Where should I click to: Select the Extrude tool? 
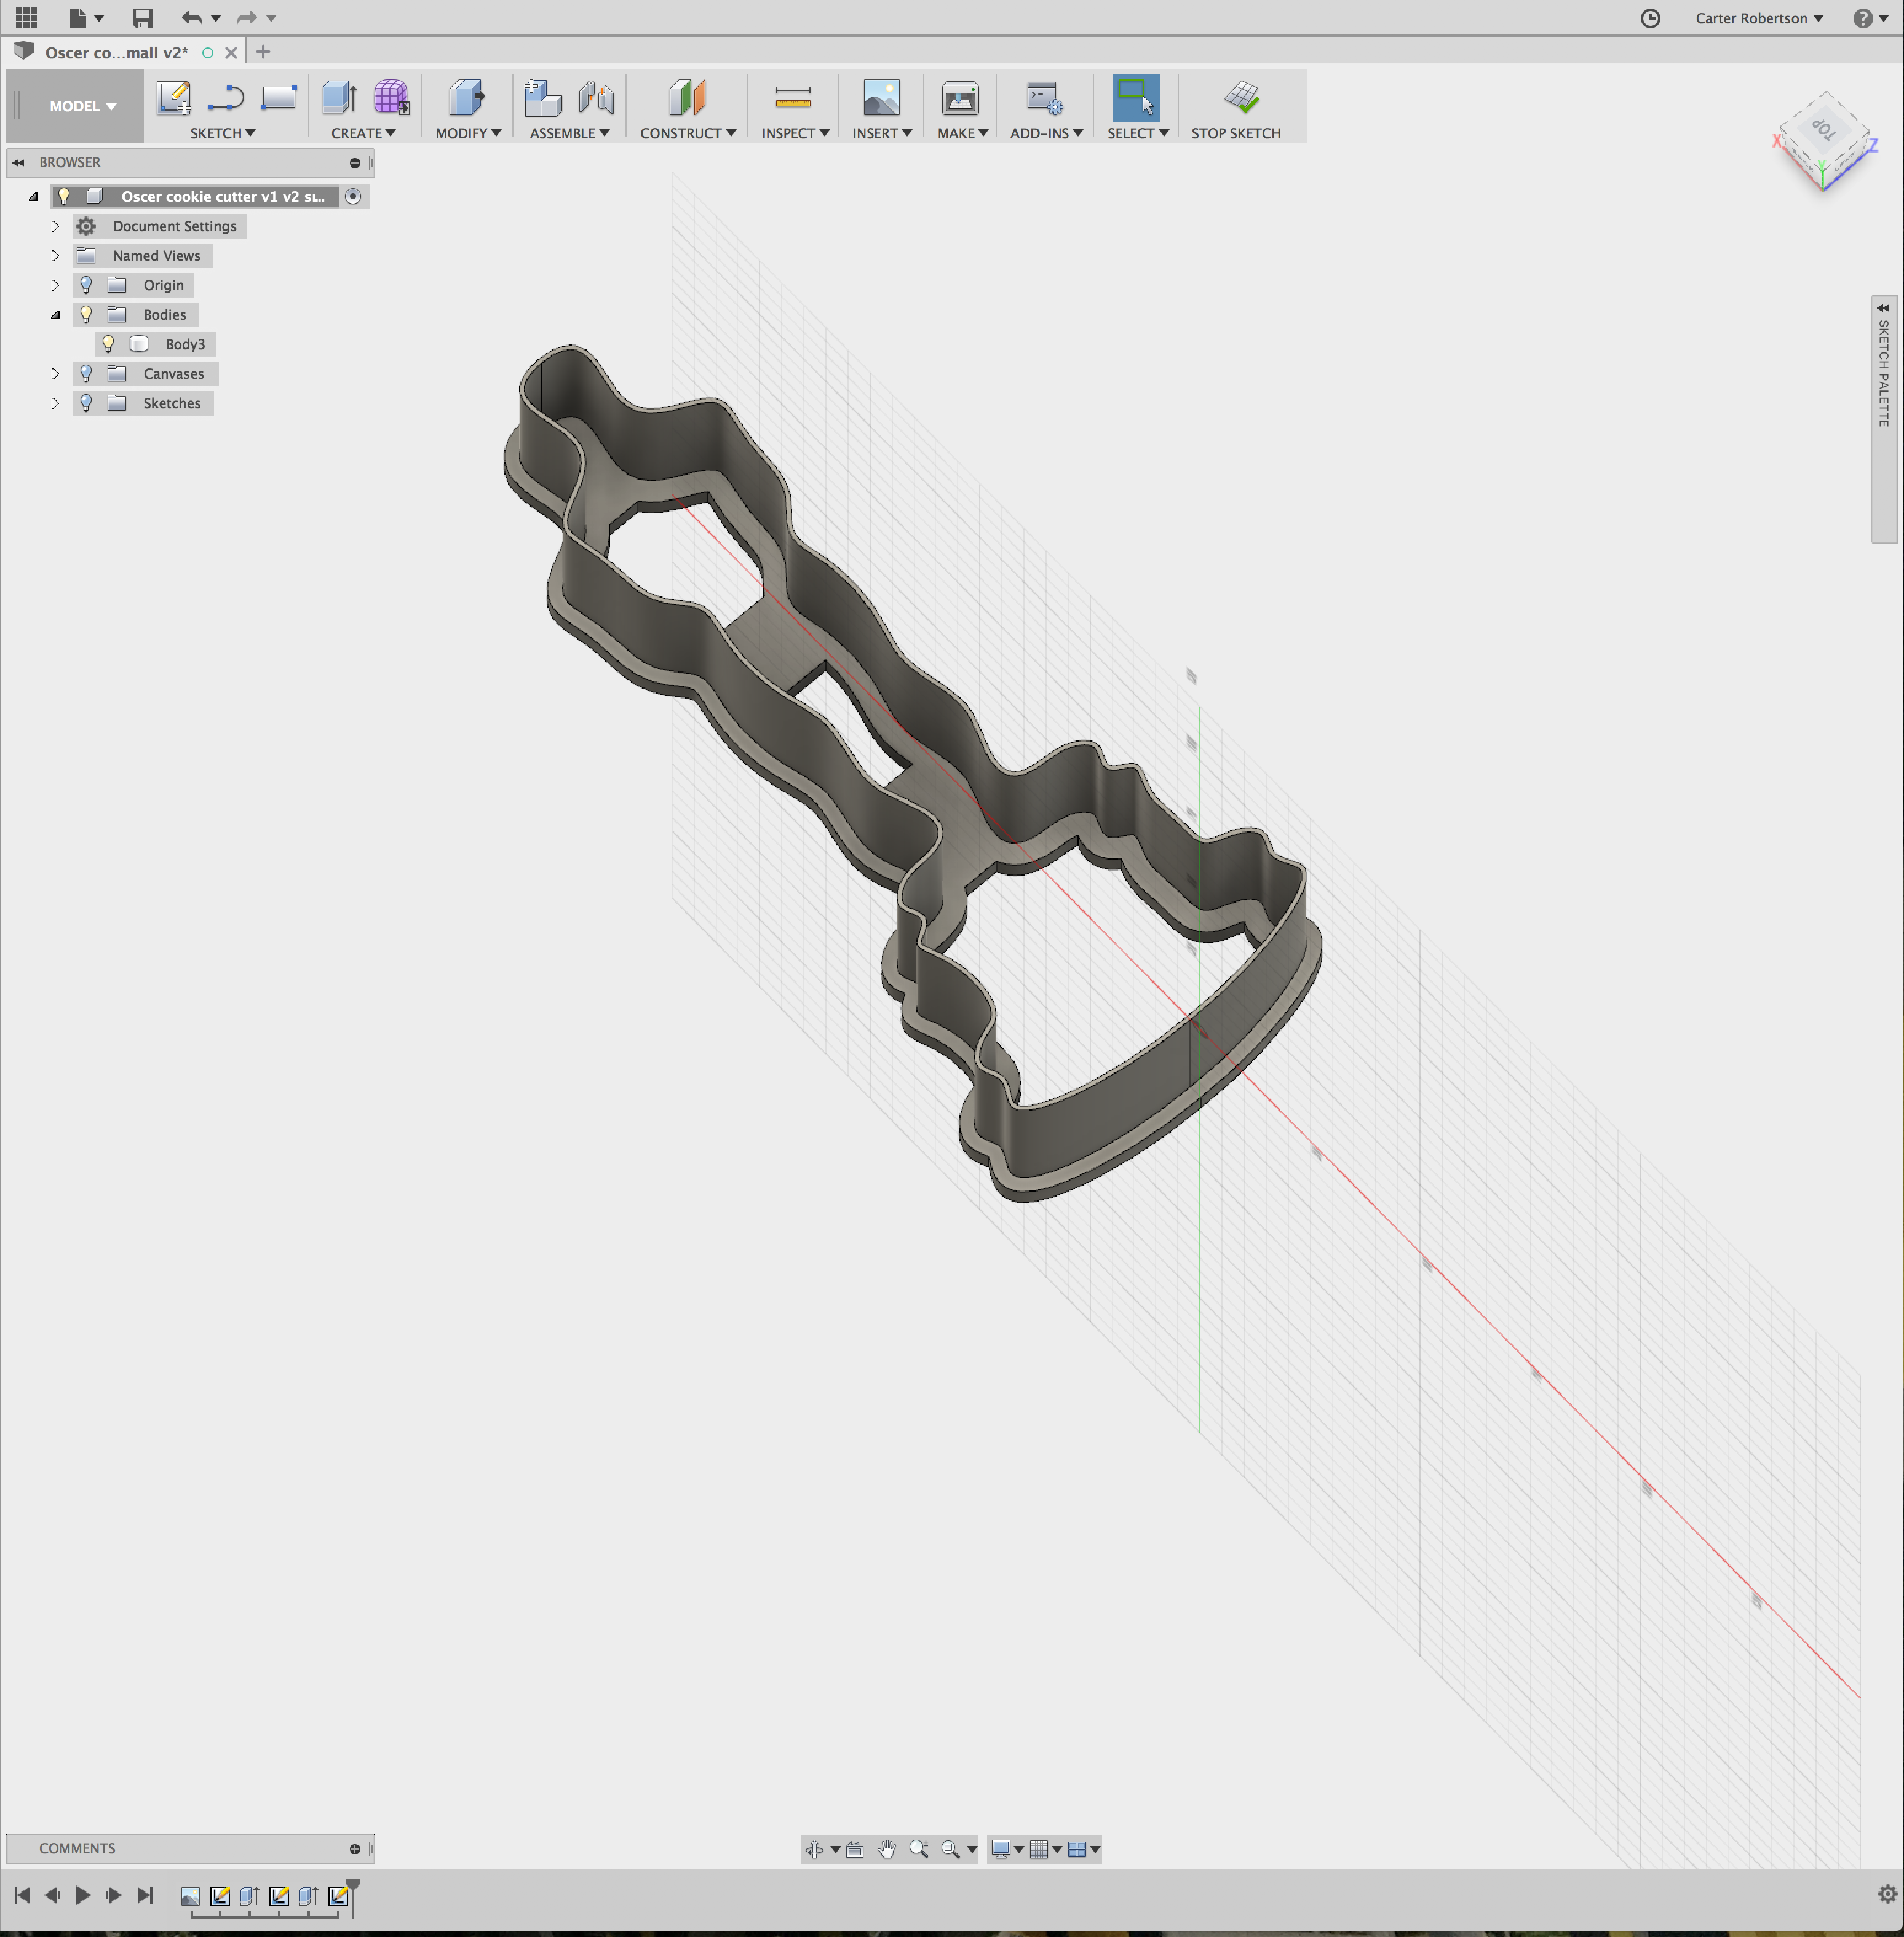tap(340, 98)
